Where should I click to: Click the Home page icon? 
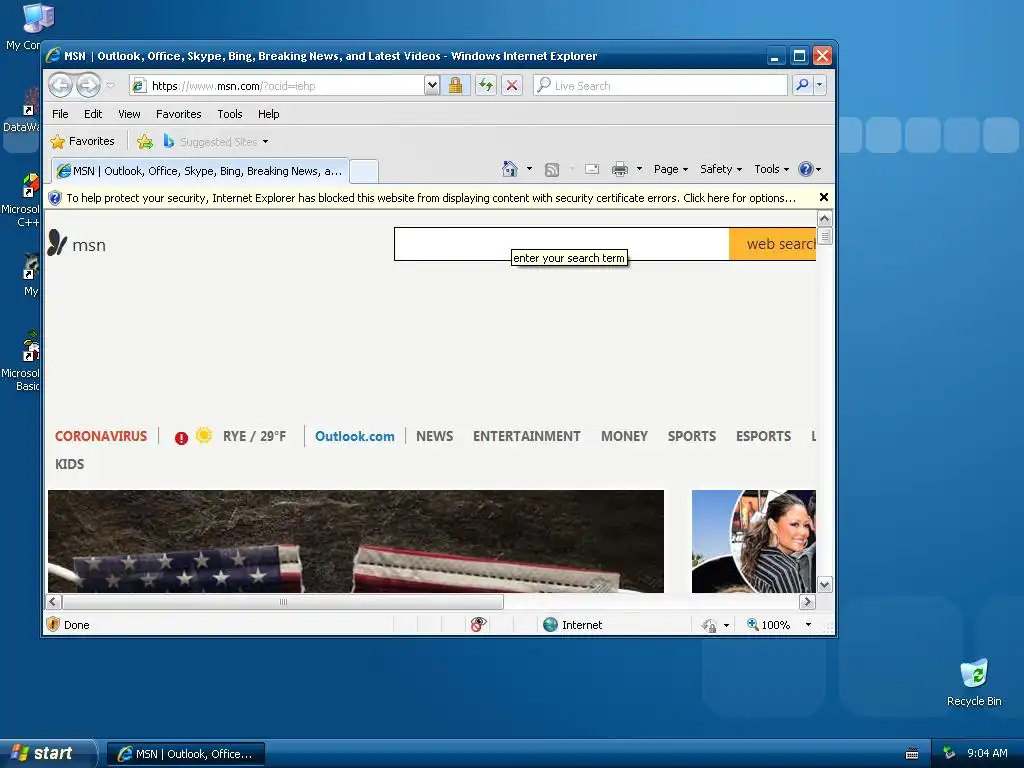tap(509, 169)
